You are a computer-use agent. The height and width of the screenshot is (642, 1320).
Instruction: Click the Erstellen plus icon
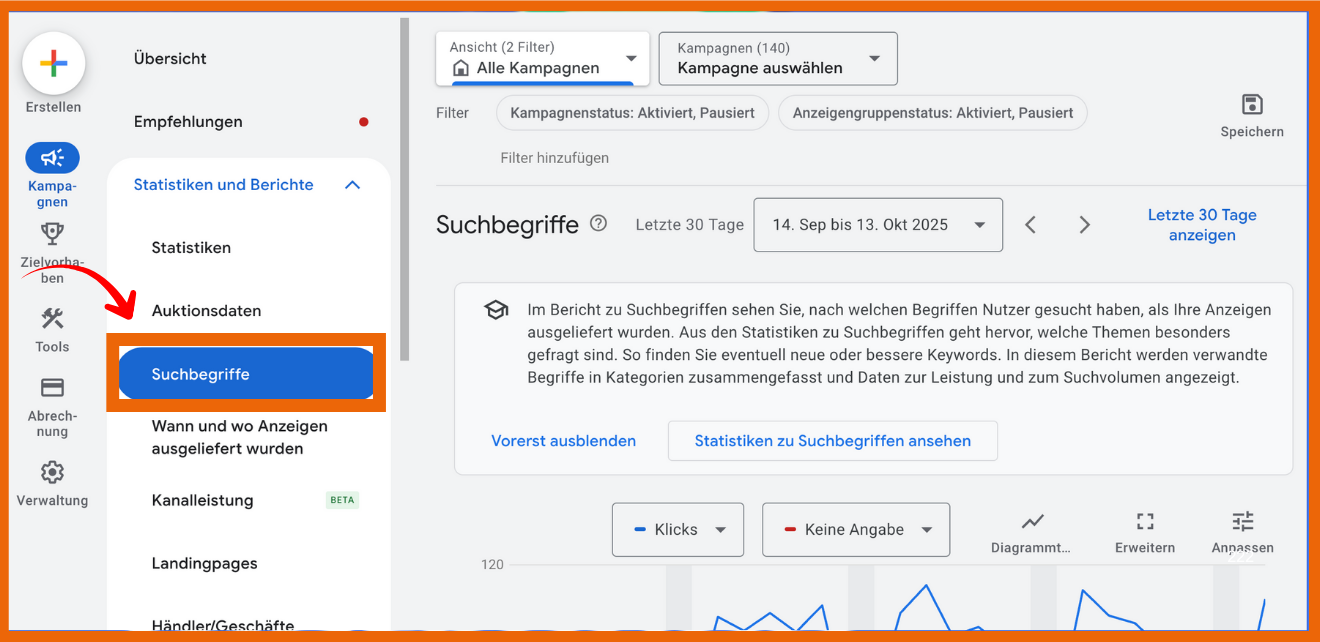[53, 64]
